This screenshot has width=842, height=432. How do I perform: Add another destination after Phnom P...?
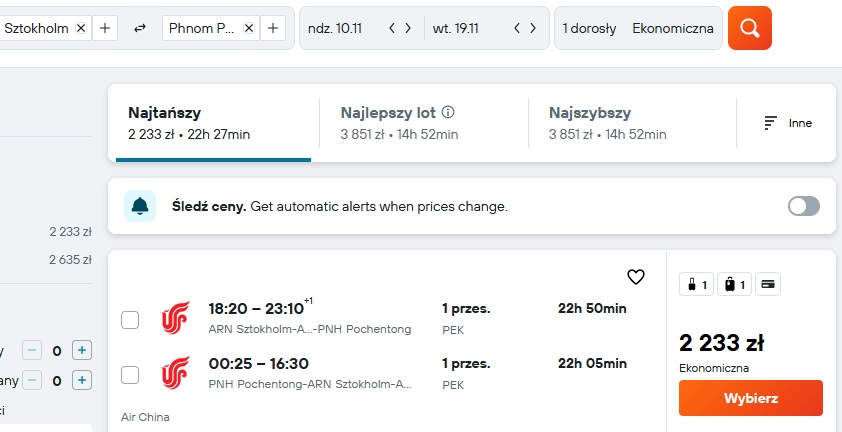coord(273,28)
